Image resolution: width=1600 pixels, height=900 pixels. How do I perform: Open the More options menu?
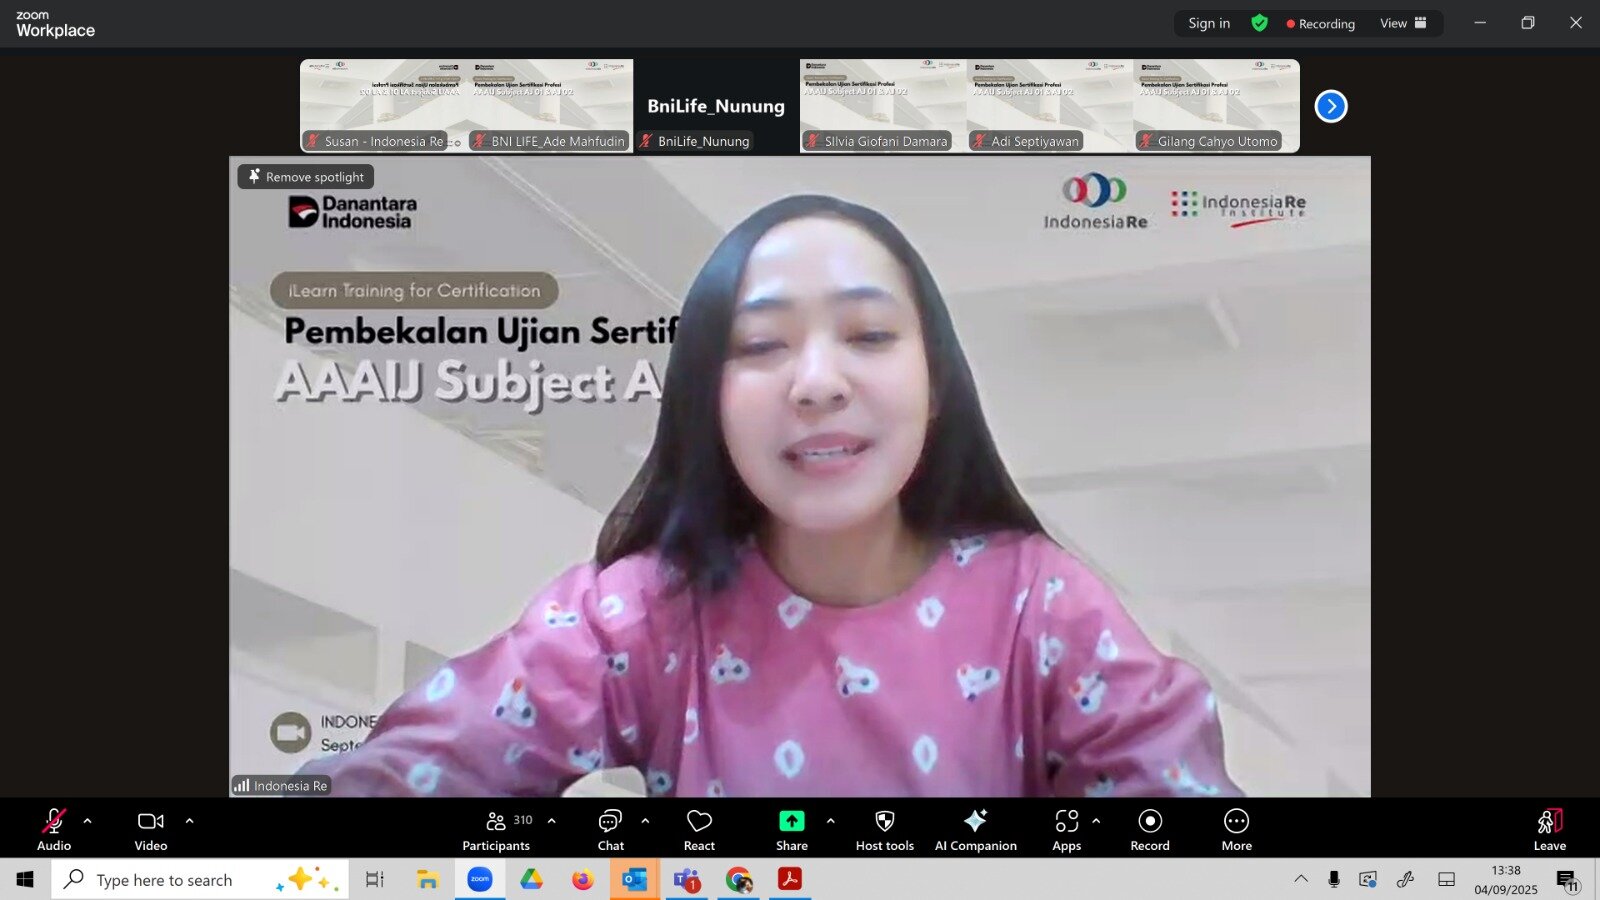[x=1236, y=830]
